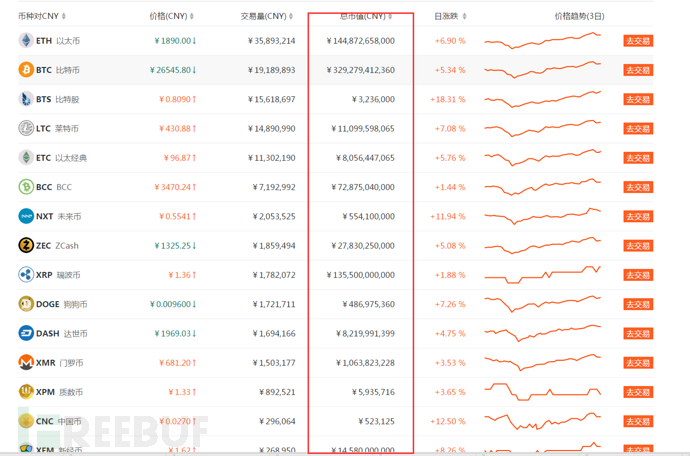This screenshot has width=690, height=456.
Task: Sort by the 日涨跌 column header
Action: pos(450,16)
